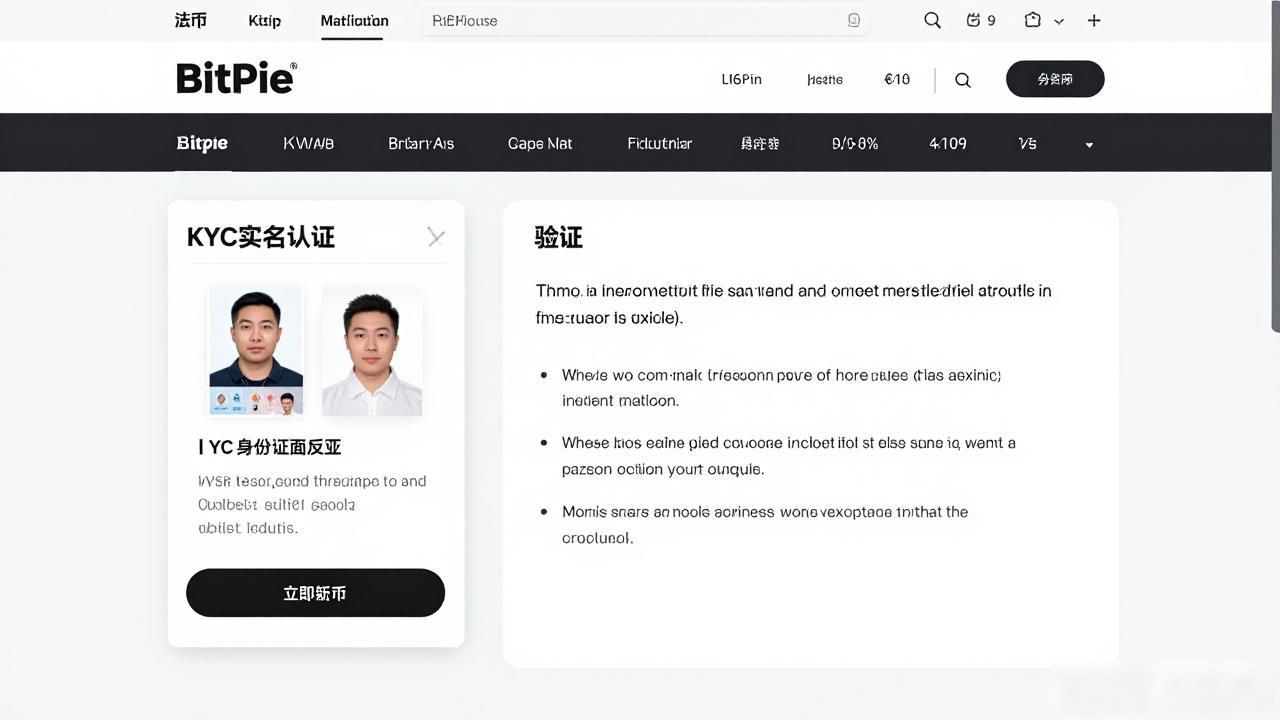Viewport: 1280px width, 720px height.
Task: Click the small thumbnail strip under left photo
Action: 256,401
